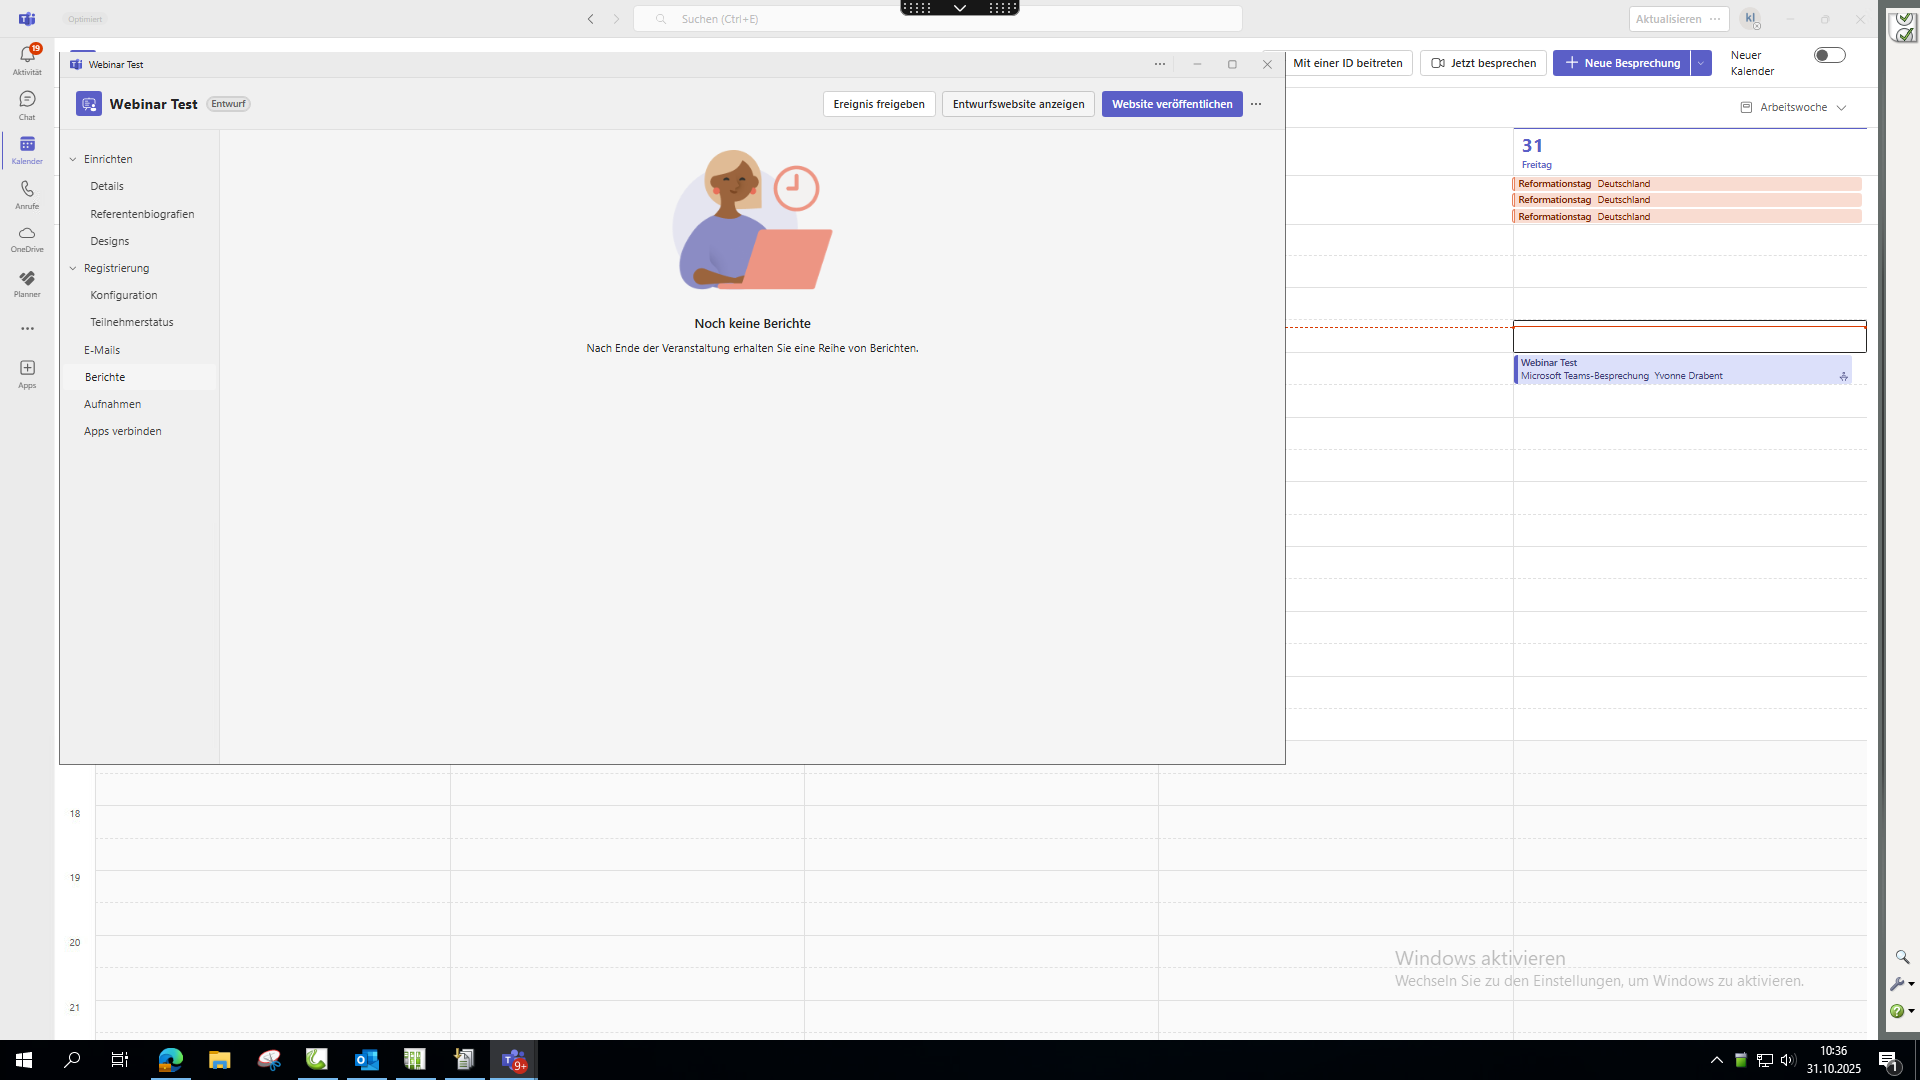Open the Anrufe phone icon
1920x1080 pixels.
[x=27, y=194]
